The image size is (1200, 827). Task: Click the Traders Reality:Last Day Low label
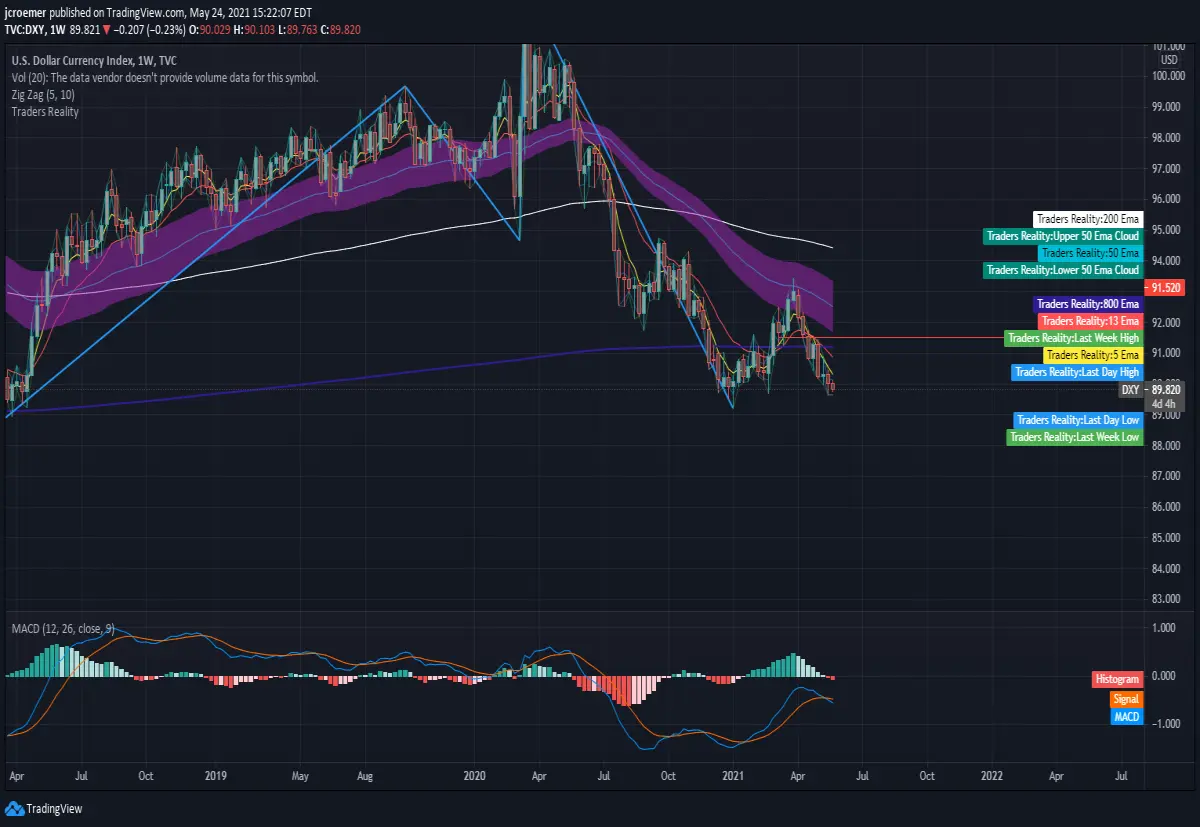pos(1078,420)
